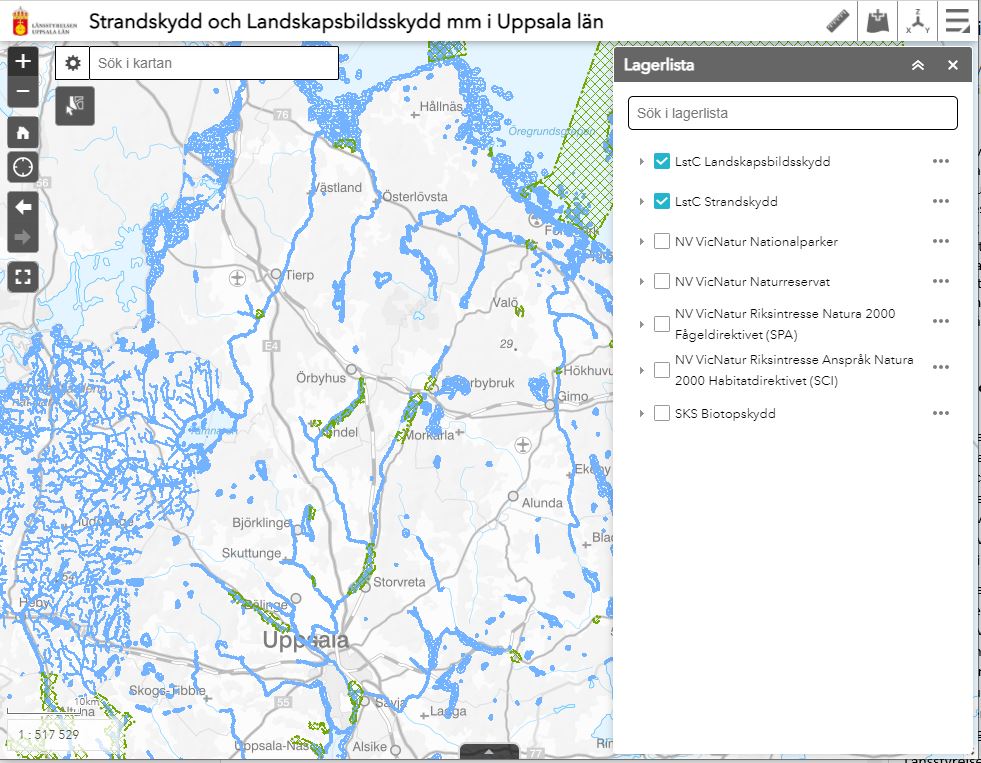Zoom out with the minus button
Image resolution: width=981 pixels, height=763 pixels.
23,92
